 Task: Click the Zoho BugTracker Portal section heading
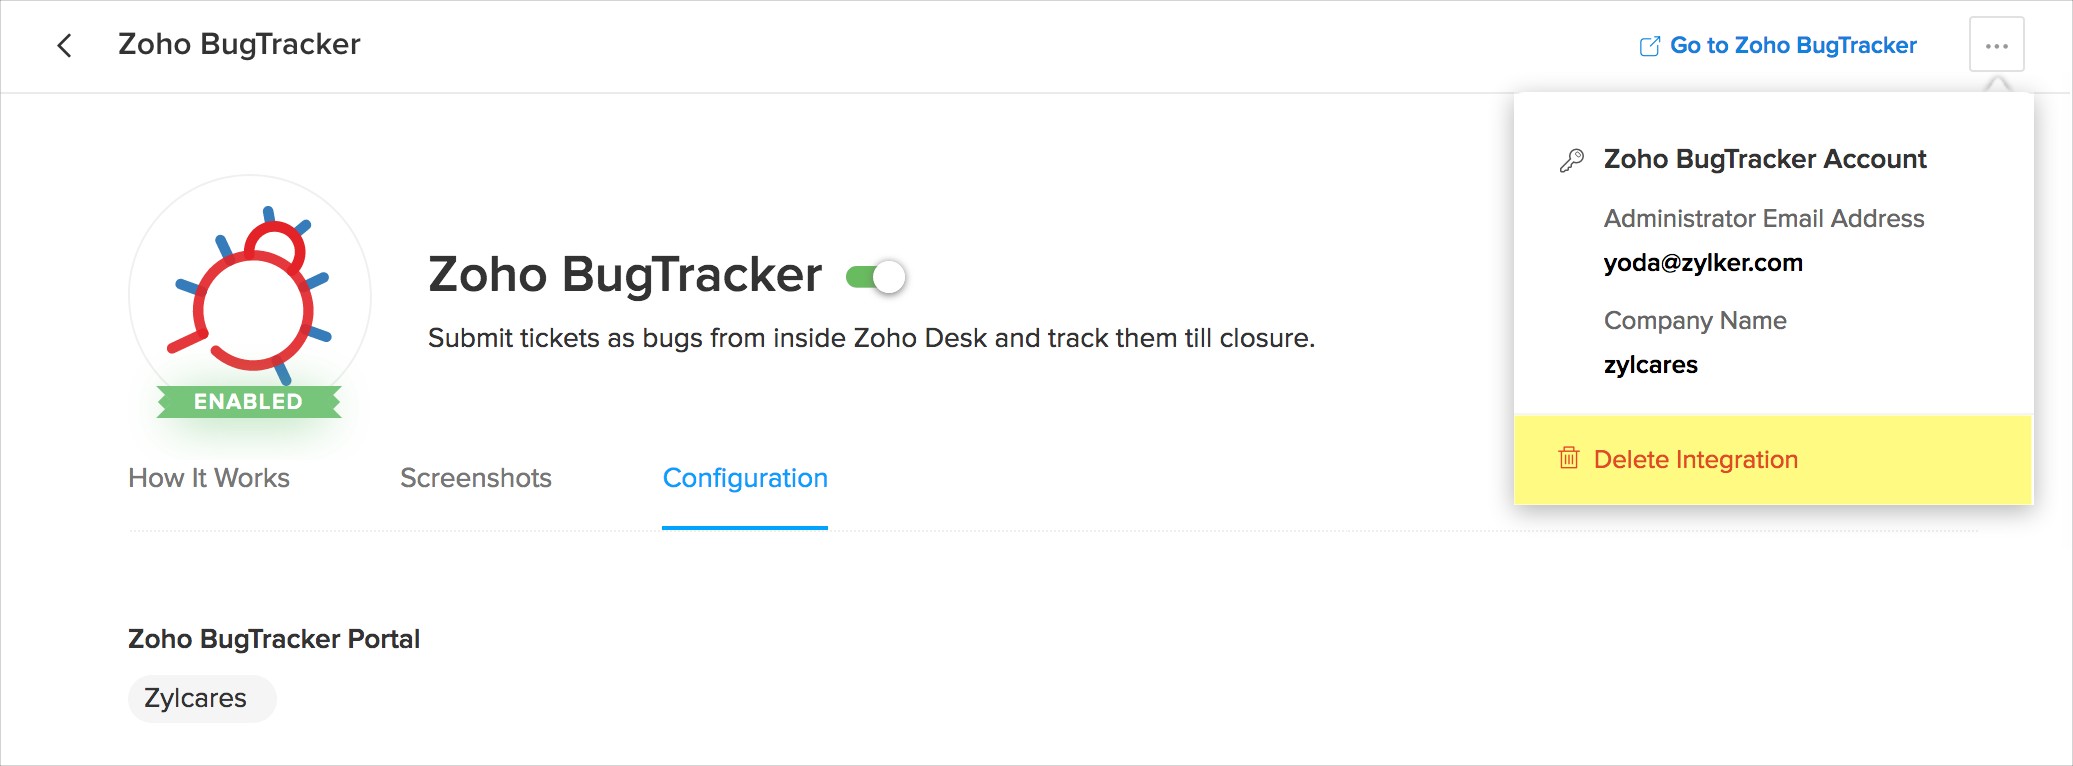(274, 639)
